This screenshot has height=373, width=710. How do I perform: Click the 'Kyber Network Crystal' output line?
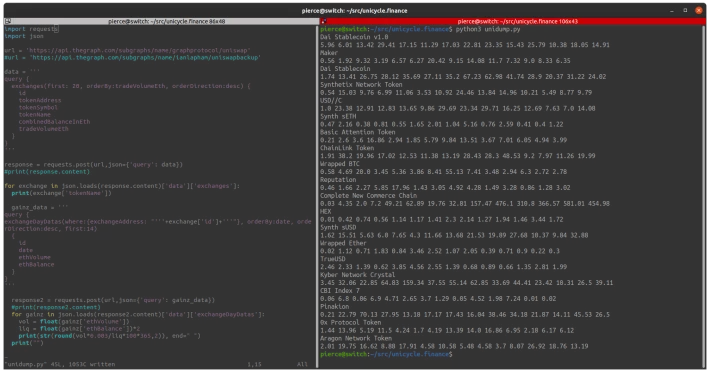pos(358,275)
